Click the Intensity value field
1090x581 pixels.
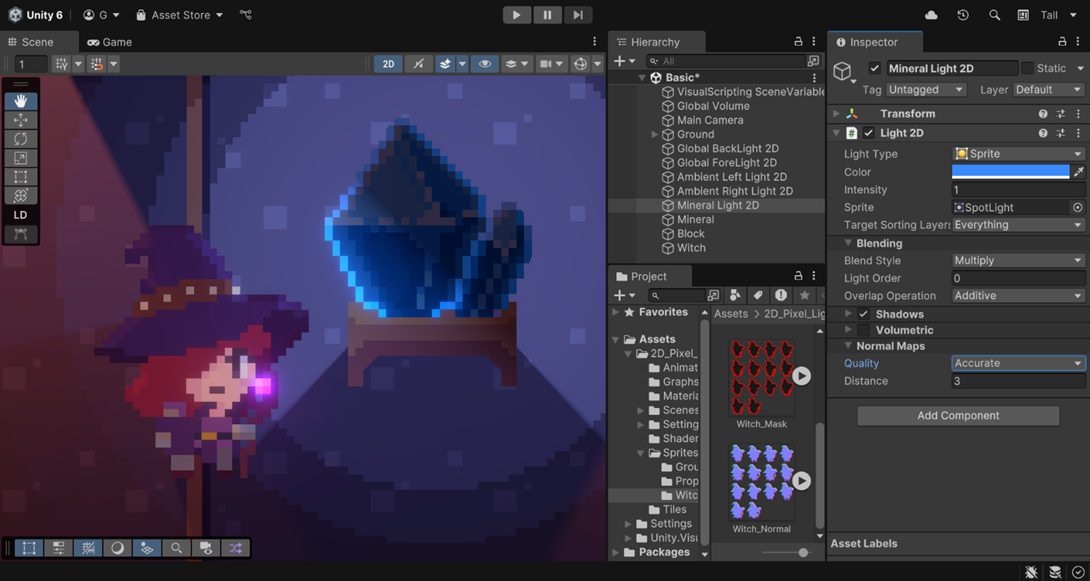1018,190
